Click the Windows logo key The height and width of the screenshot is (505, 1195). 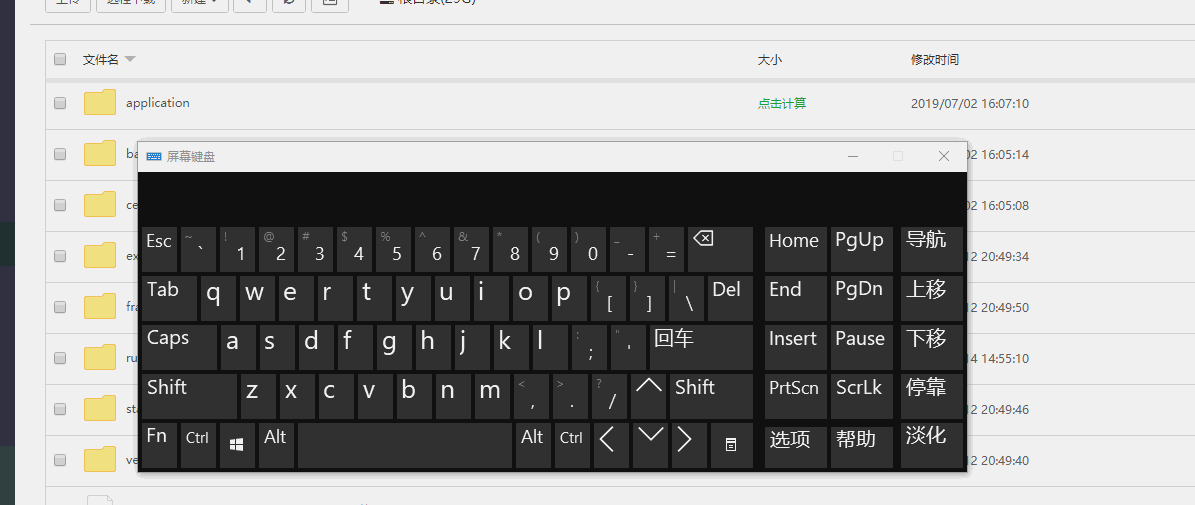tap(237, 446)
